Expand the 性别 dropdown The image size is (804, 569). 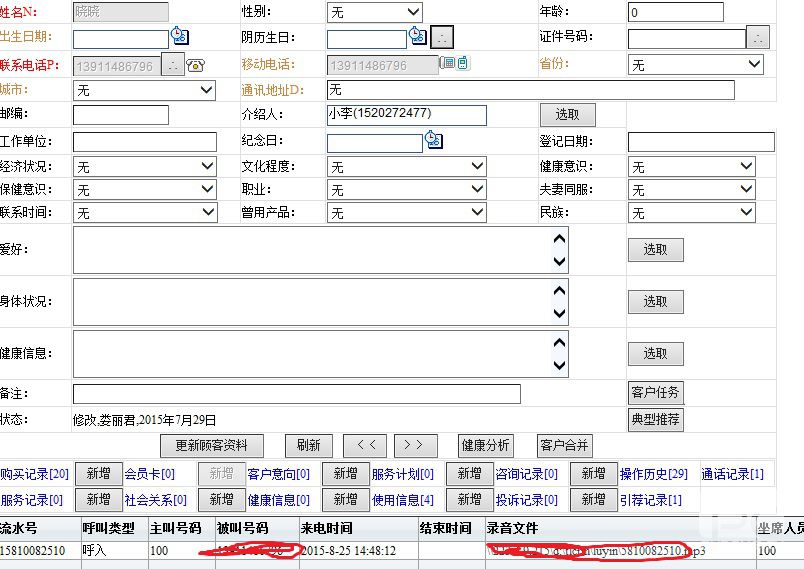(375, 12)
